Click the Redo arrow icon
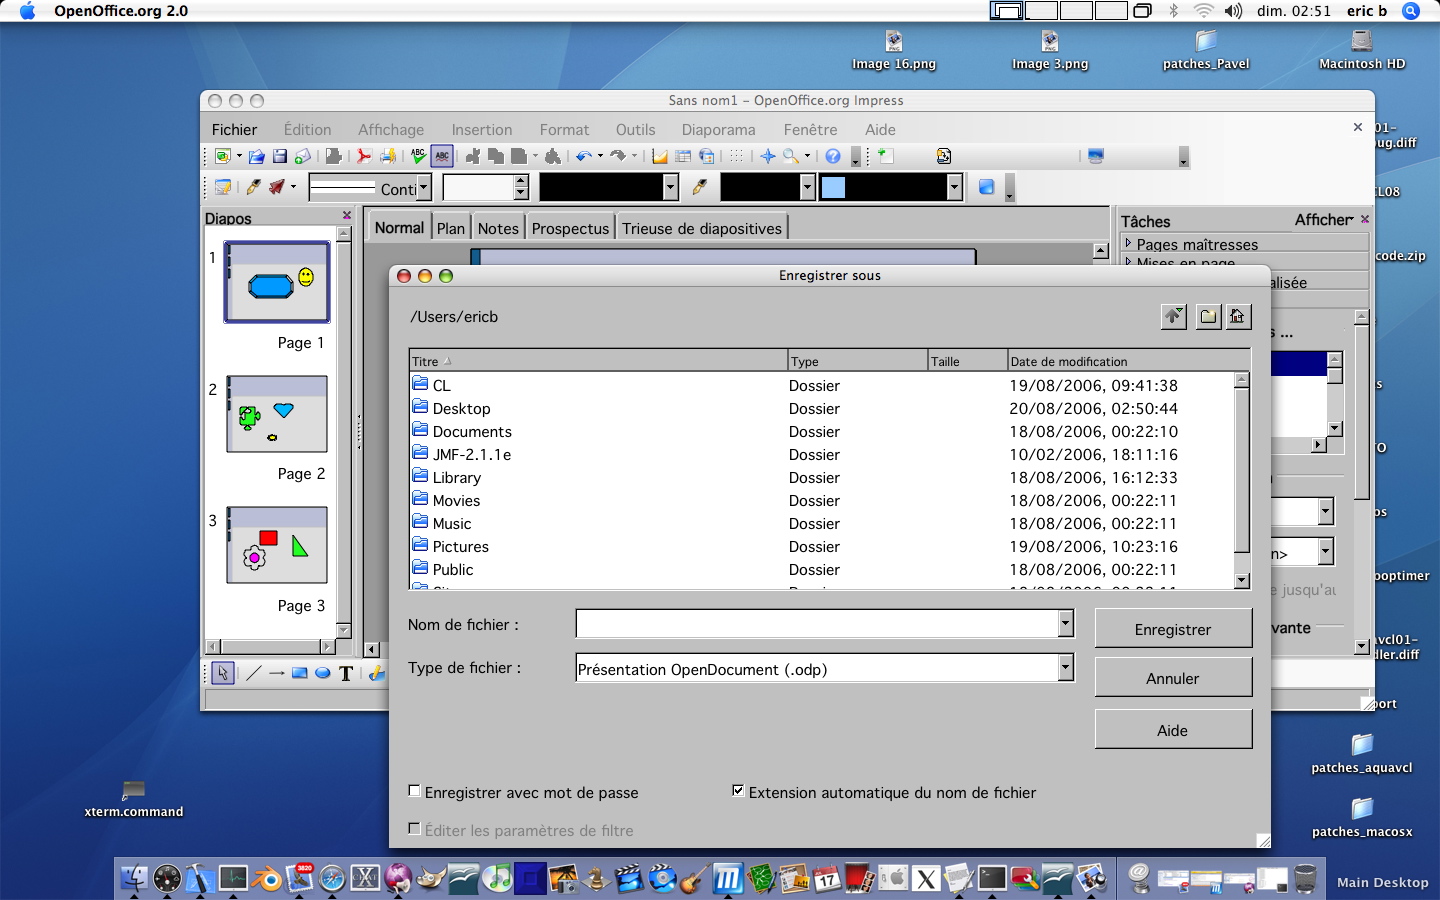Viewport: 1440px width, 900px height. (x=618, y=156)
